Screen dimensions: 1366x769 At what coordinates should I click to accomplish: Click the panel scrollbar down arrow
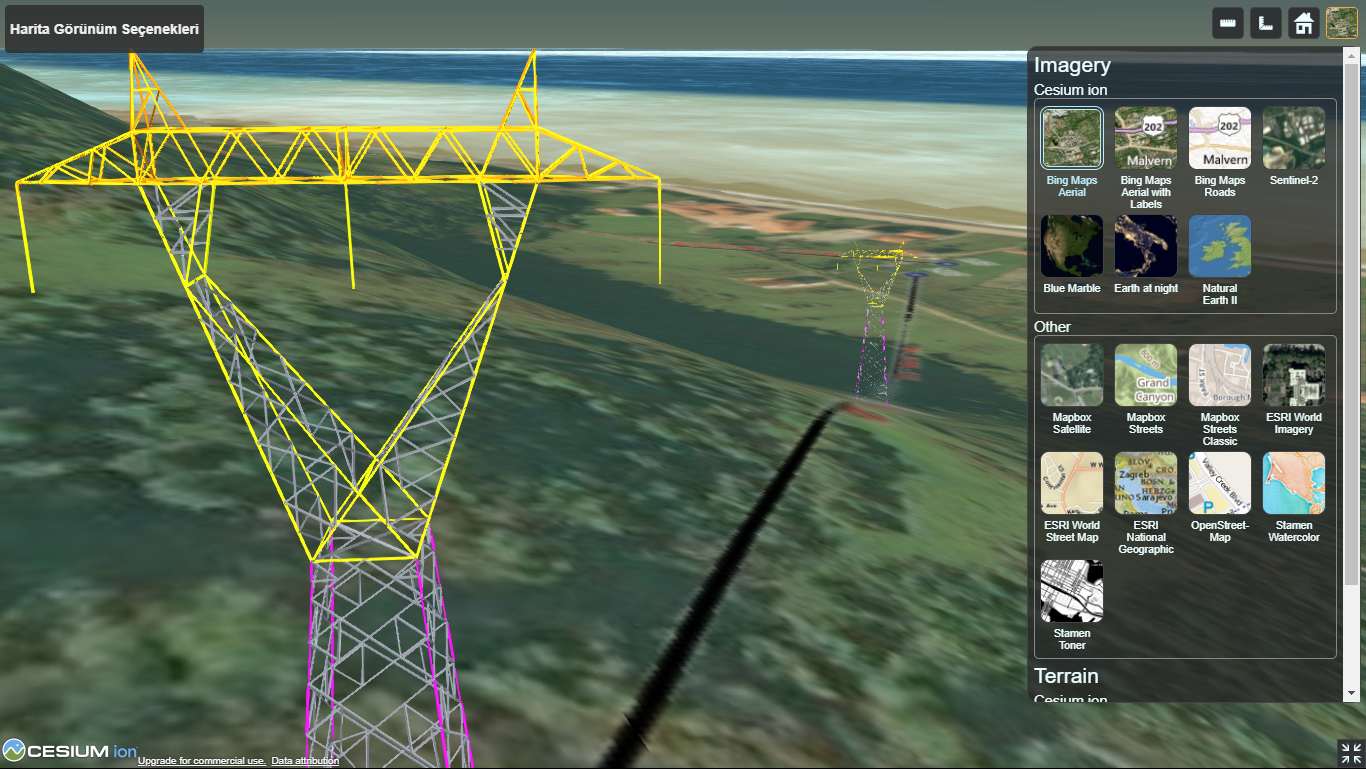(x=1352, y=692)
